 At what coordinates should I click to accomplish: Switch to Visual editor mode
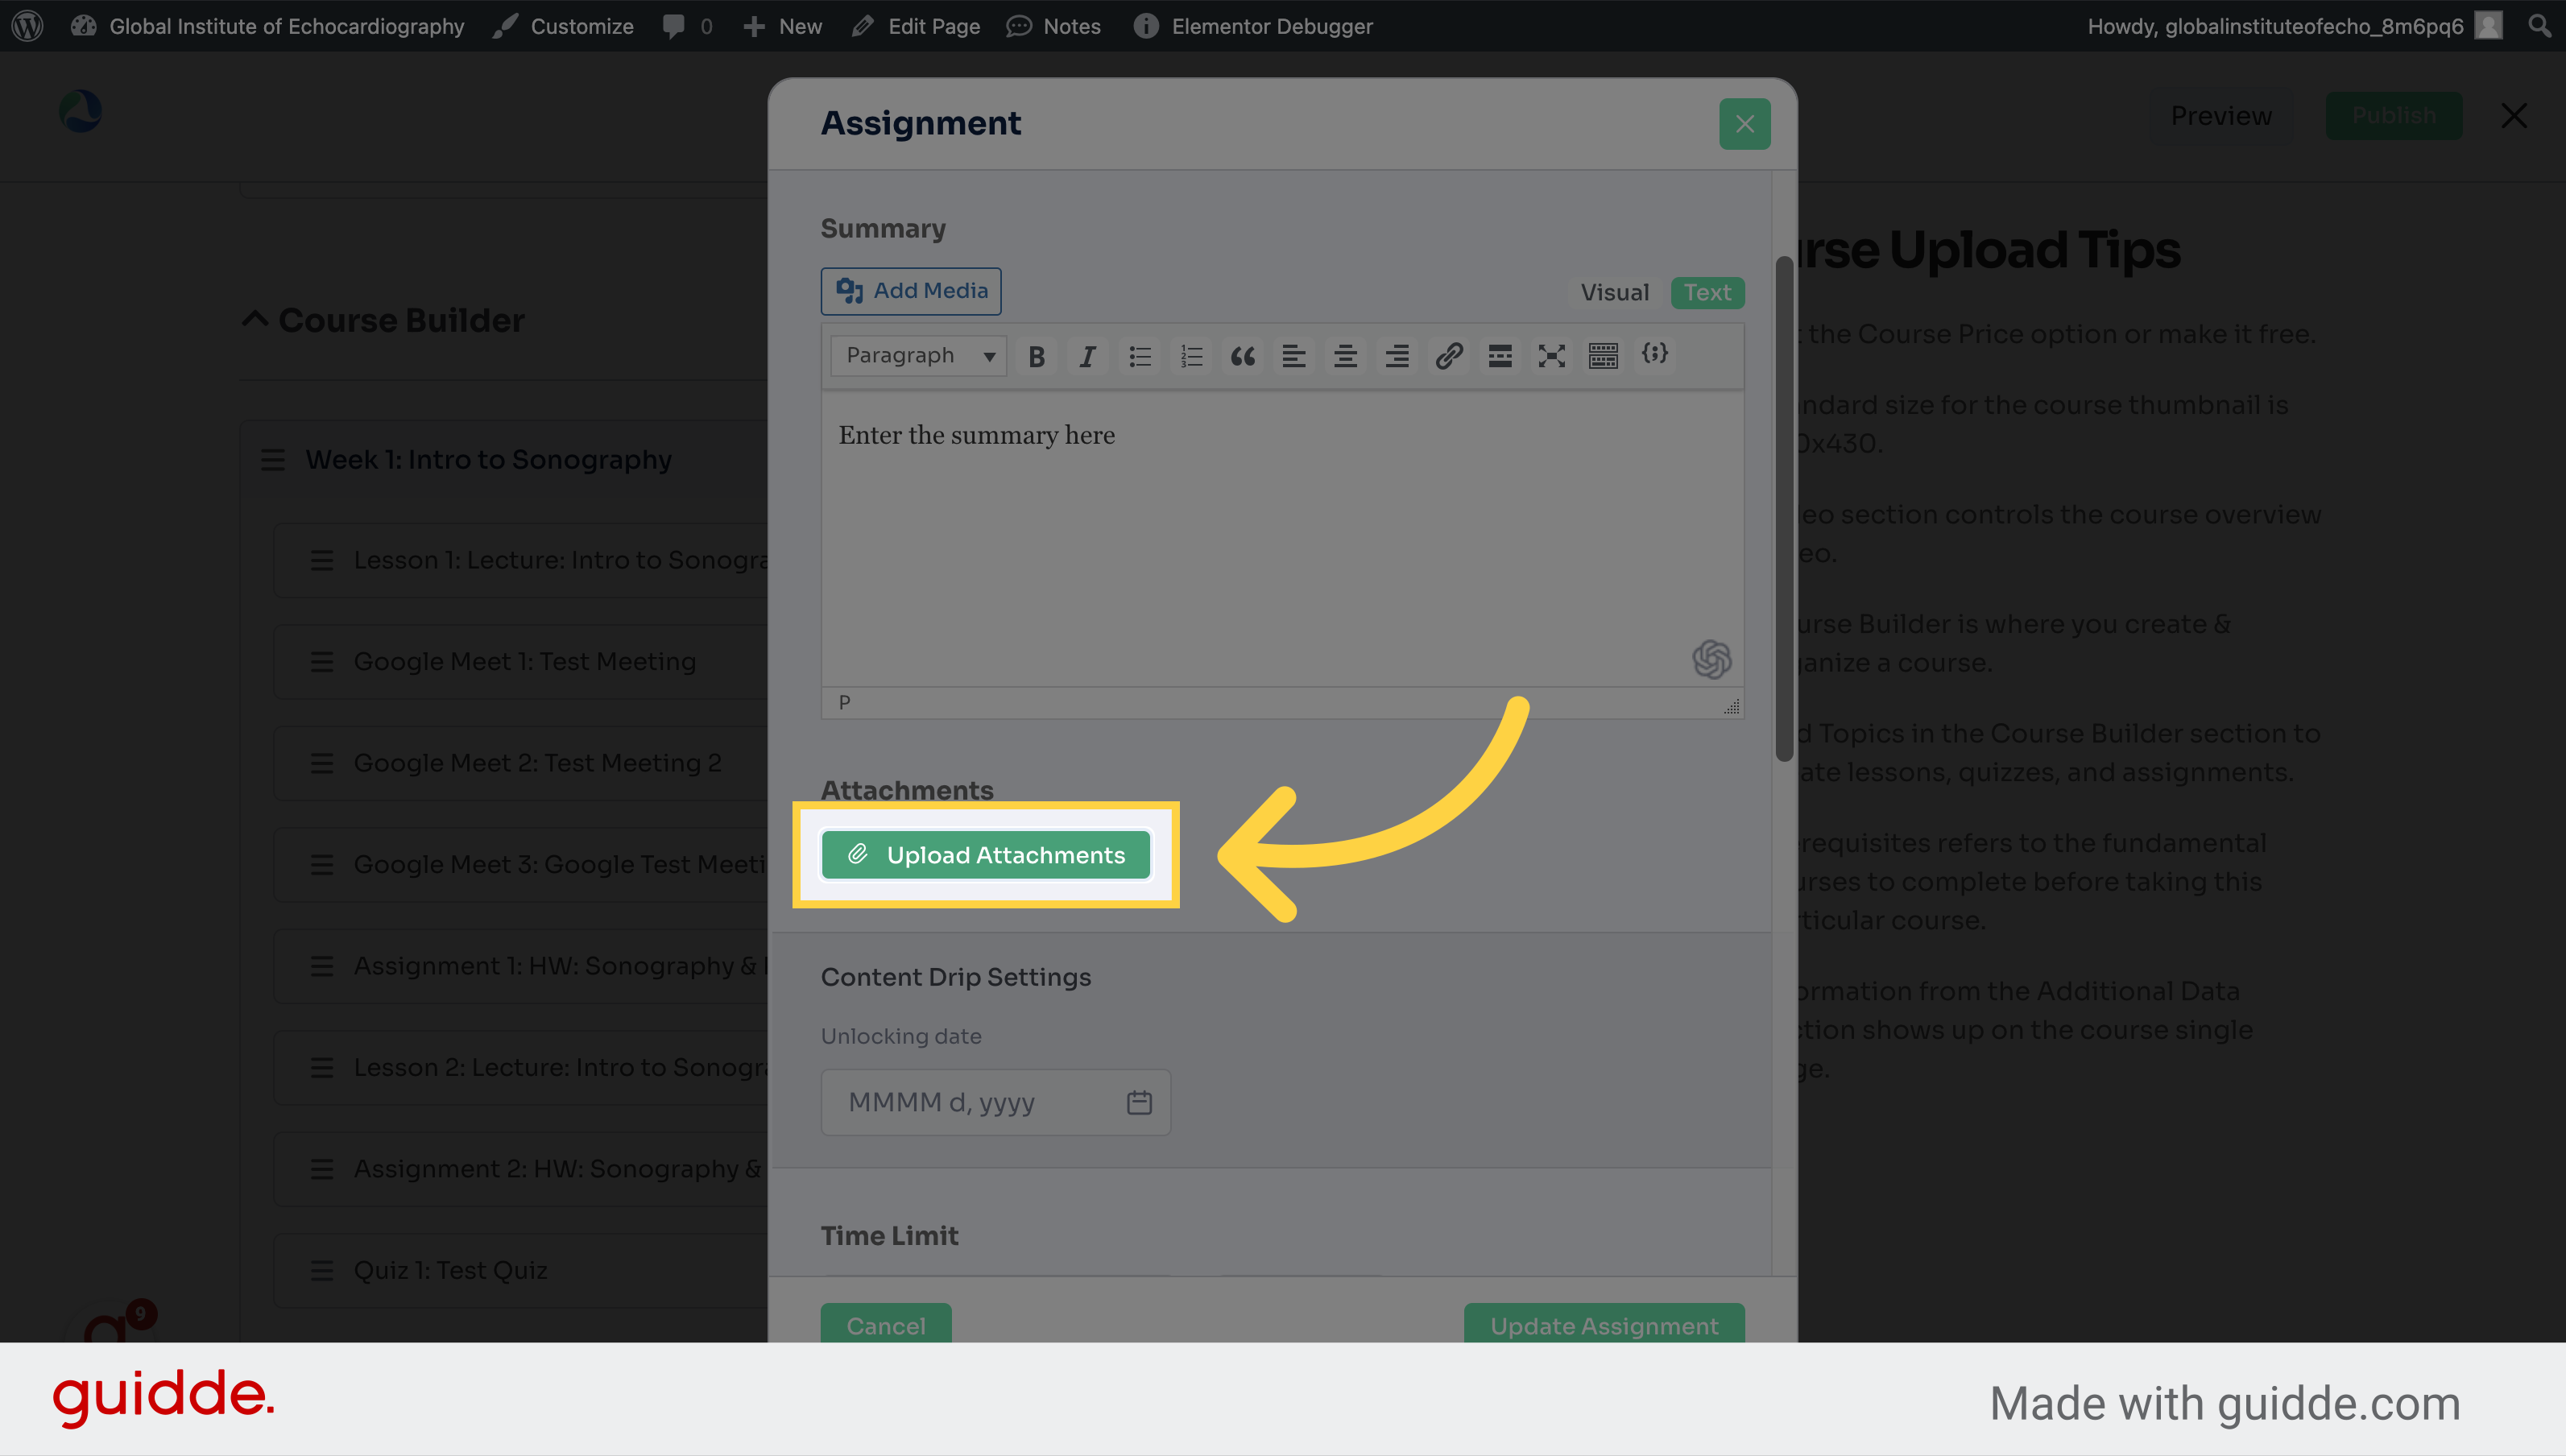(1614, 291)
